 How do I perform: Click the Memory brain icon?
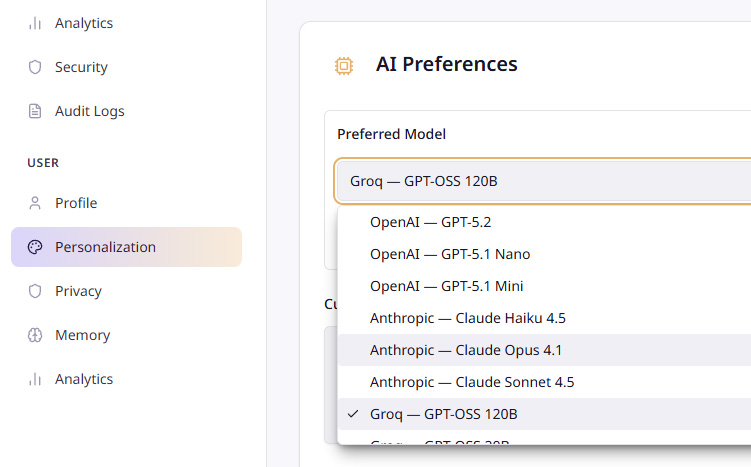pos(35,335)
